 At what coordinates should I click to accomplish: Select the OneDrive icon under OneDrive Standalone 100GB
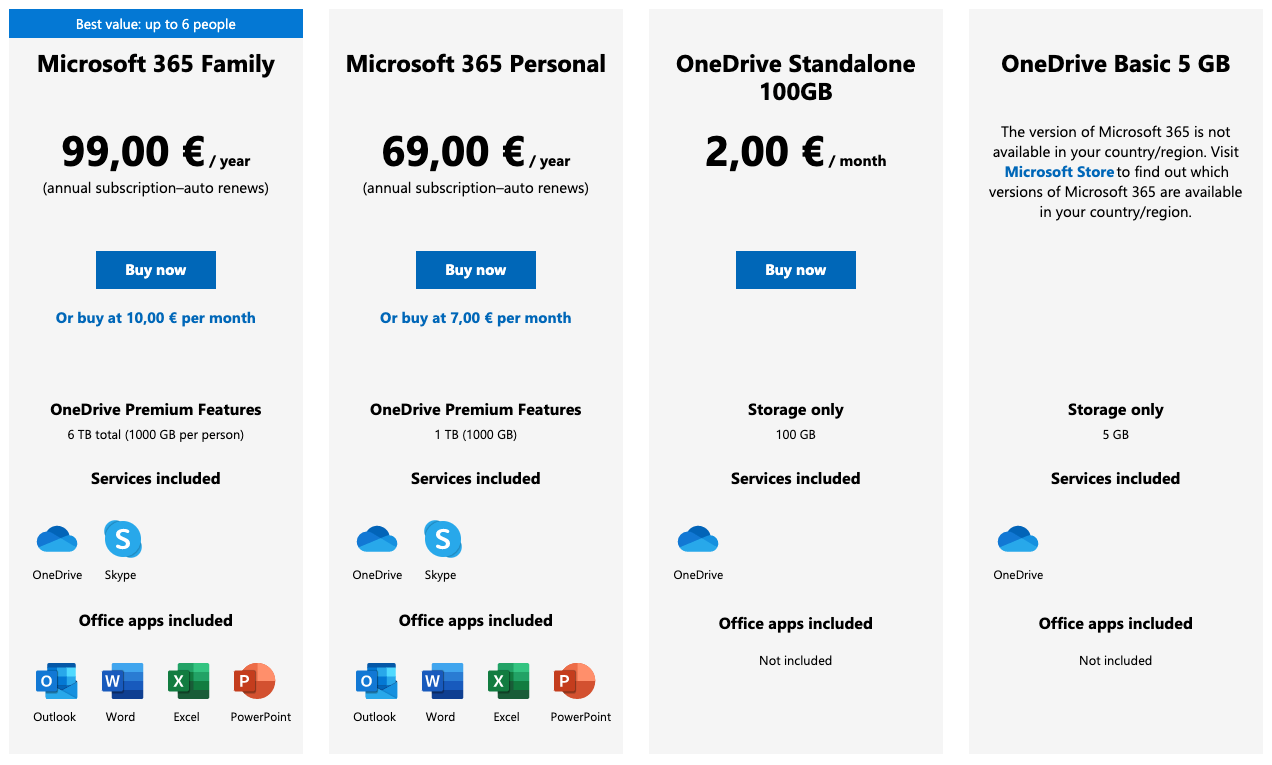[698, 538]
